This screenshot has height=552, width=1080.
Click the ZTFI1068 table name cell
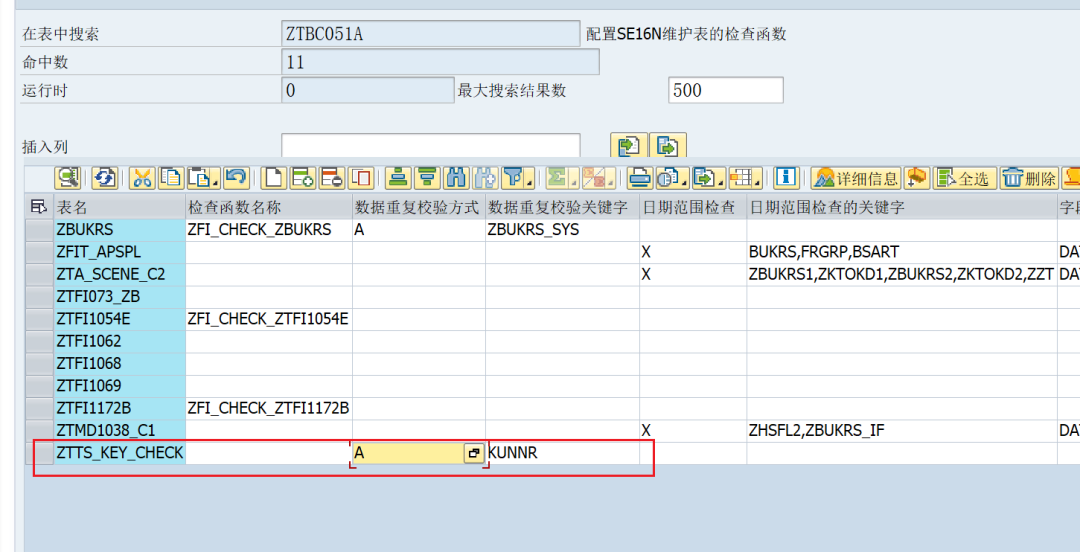(120, 363)
